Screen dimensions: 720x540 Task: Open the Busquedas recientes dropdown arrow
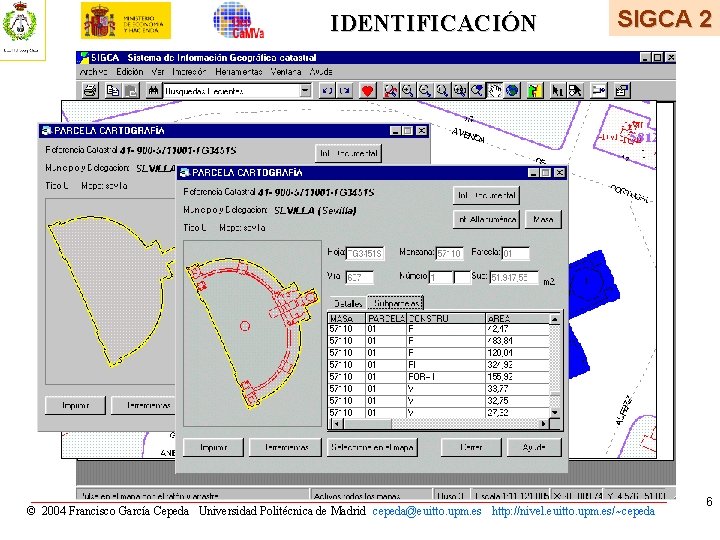[305, 90]
